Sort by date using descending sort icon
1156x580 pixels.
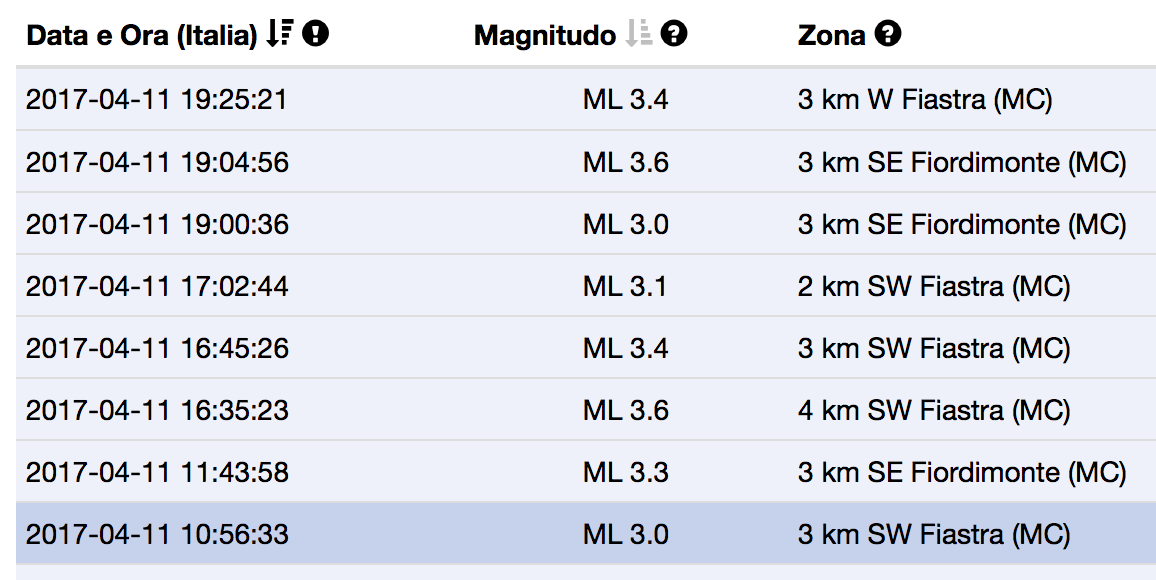point(279,34)
